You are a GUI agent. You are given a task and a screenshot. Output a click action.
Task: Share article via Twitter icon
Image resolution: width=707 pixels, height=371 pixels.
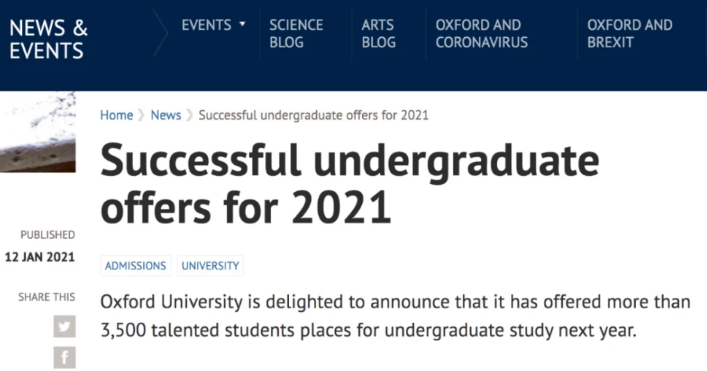[64, 326]
